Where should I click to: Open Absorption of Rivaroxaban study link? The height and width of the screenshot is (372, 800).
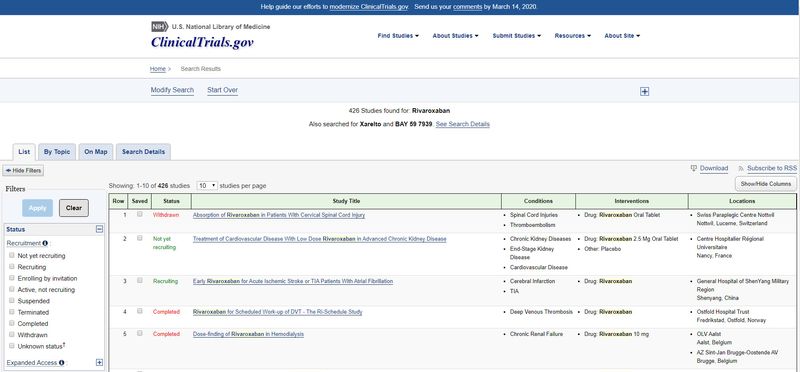coord(279,215)
